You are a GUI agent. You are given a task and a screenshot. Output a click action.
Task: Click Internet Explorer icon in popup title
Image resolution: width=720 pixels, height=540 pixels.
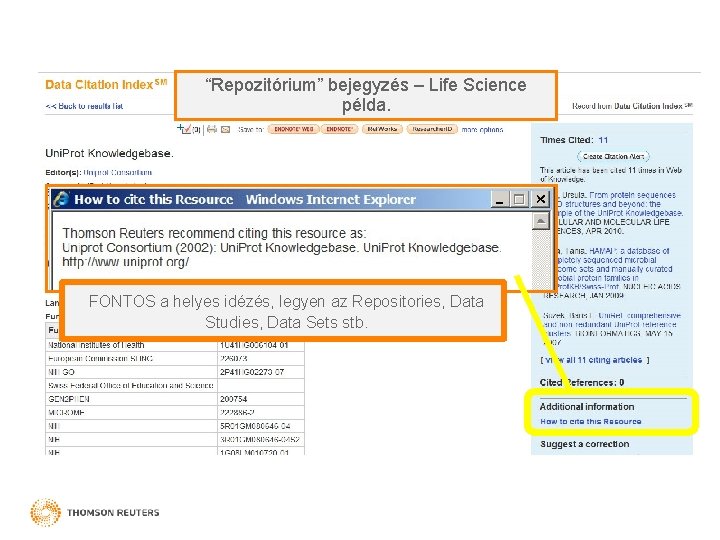click(x=61, y=199)
